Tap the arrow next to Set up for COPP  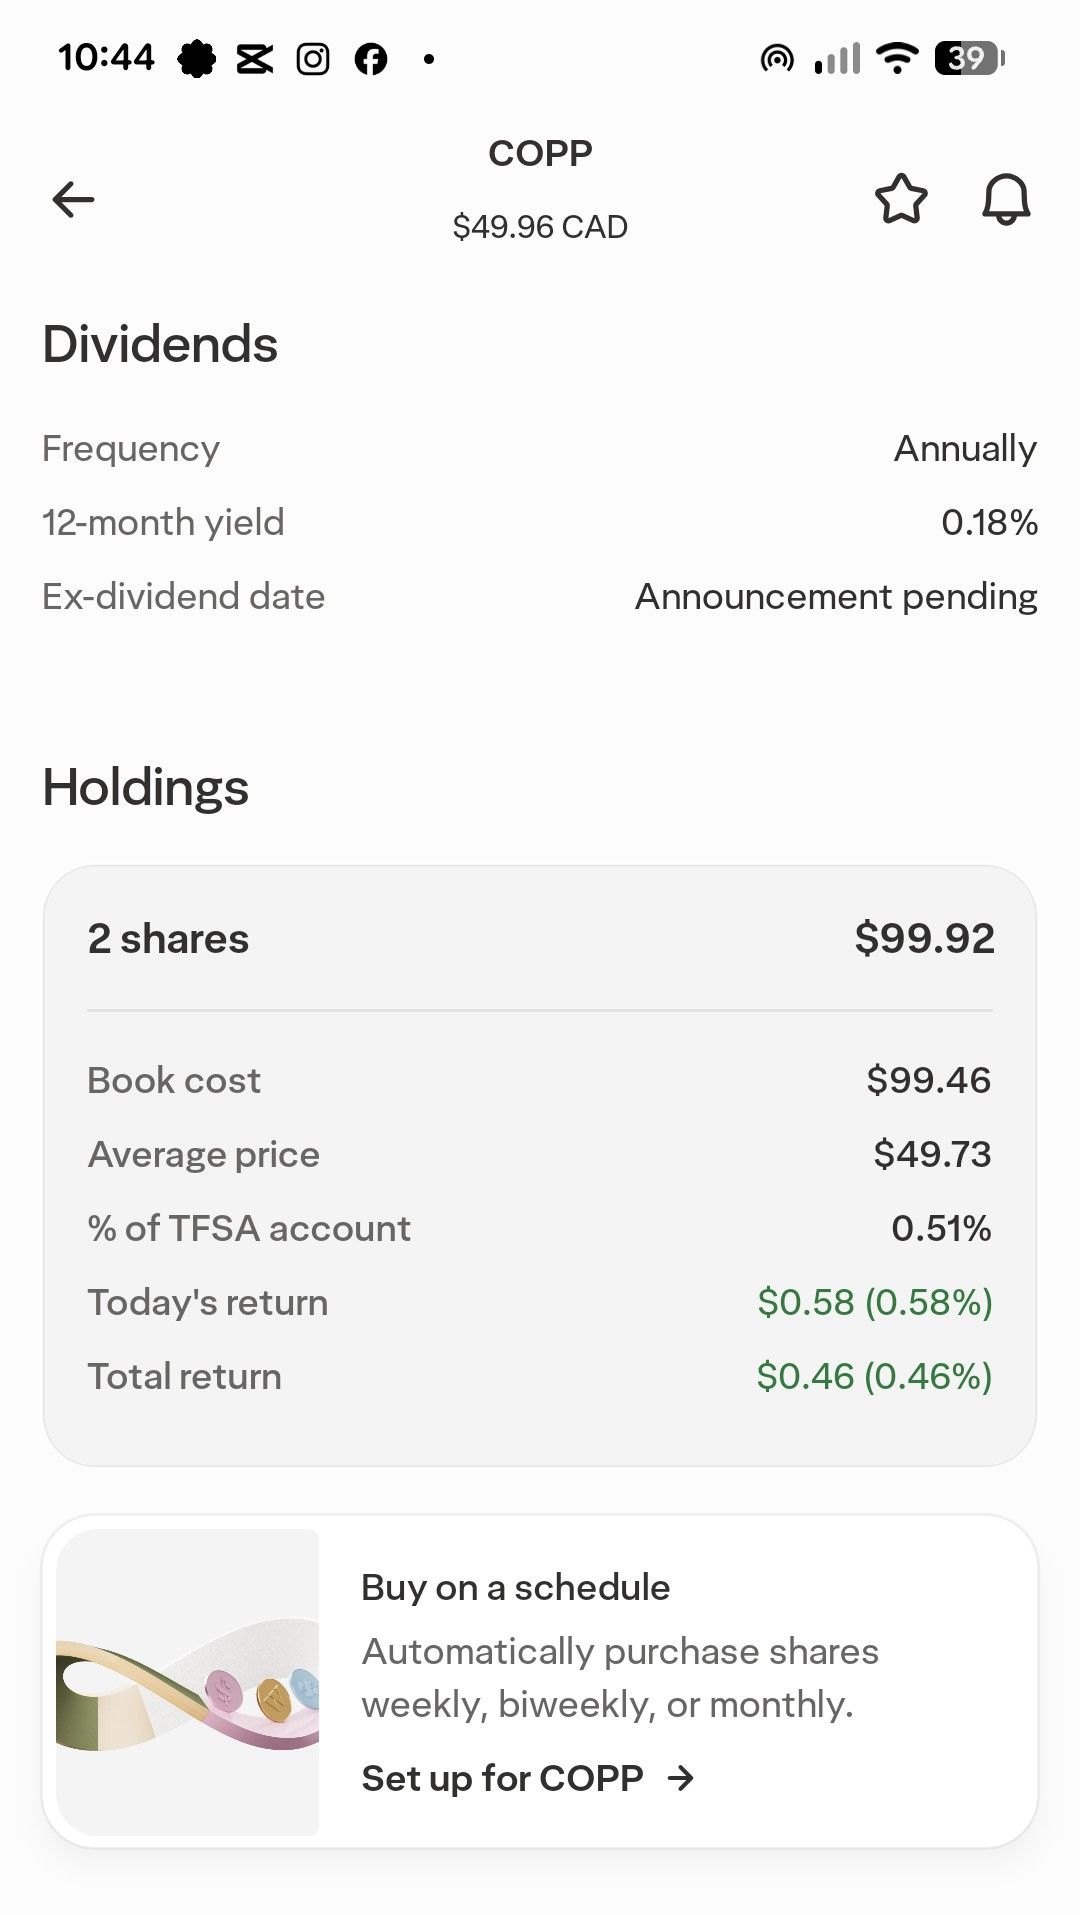click(681, 1778)
